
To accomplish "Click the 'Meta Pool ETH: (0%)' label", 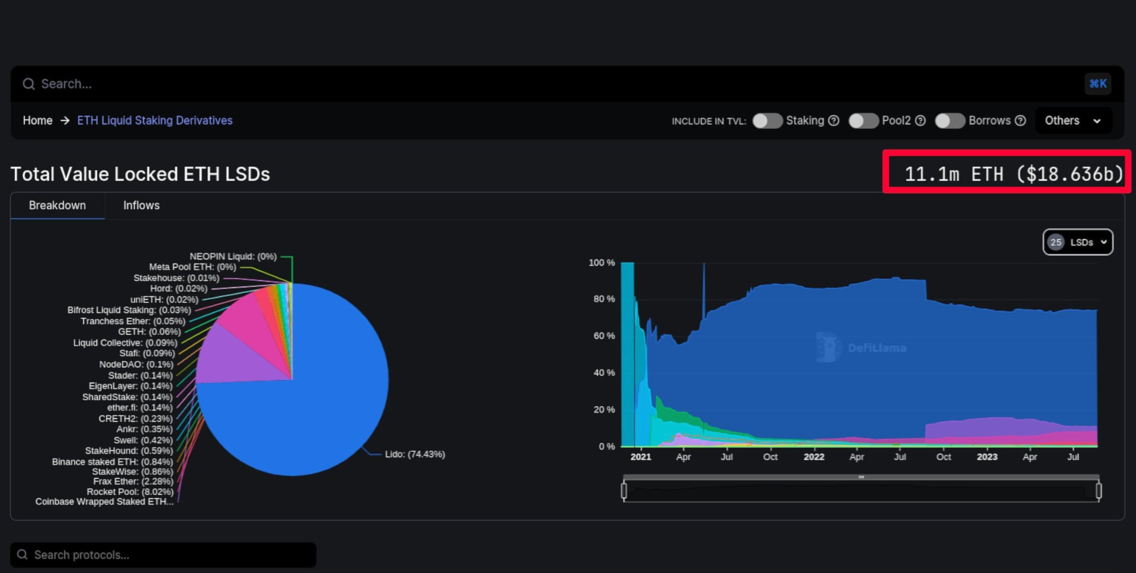I will (x=193, y=267).
